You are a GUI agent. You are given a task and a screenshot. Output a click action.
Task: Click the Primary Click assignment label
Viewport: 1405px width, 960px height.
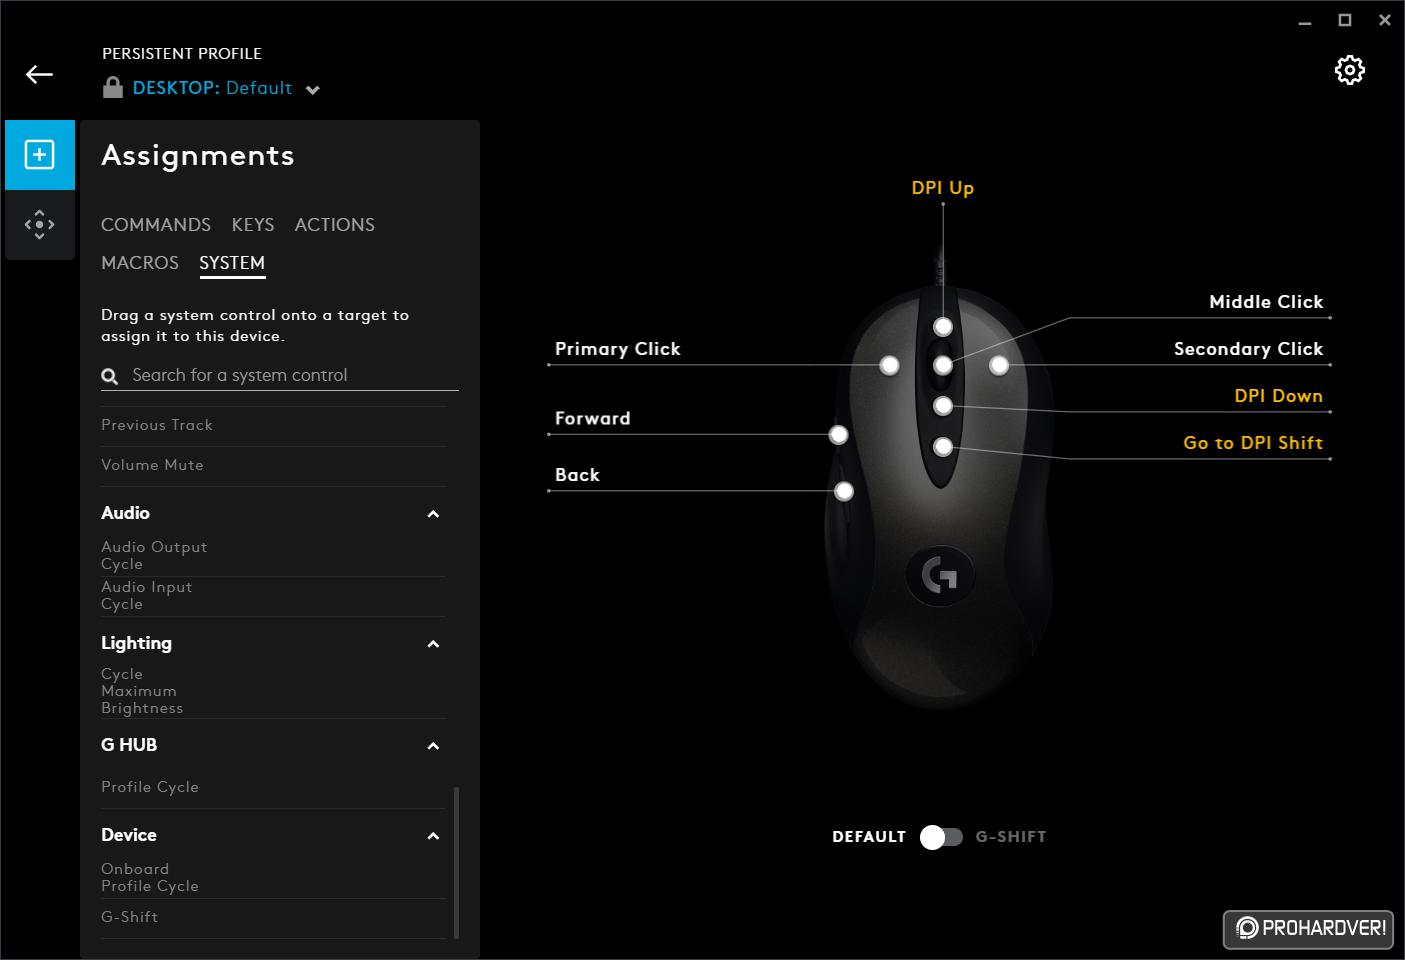pos(617,349)
